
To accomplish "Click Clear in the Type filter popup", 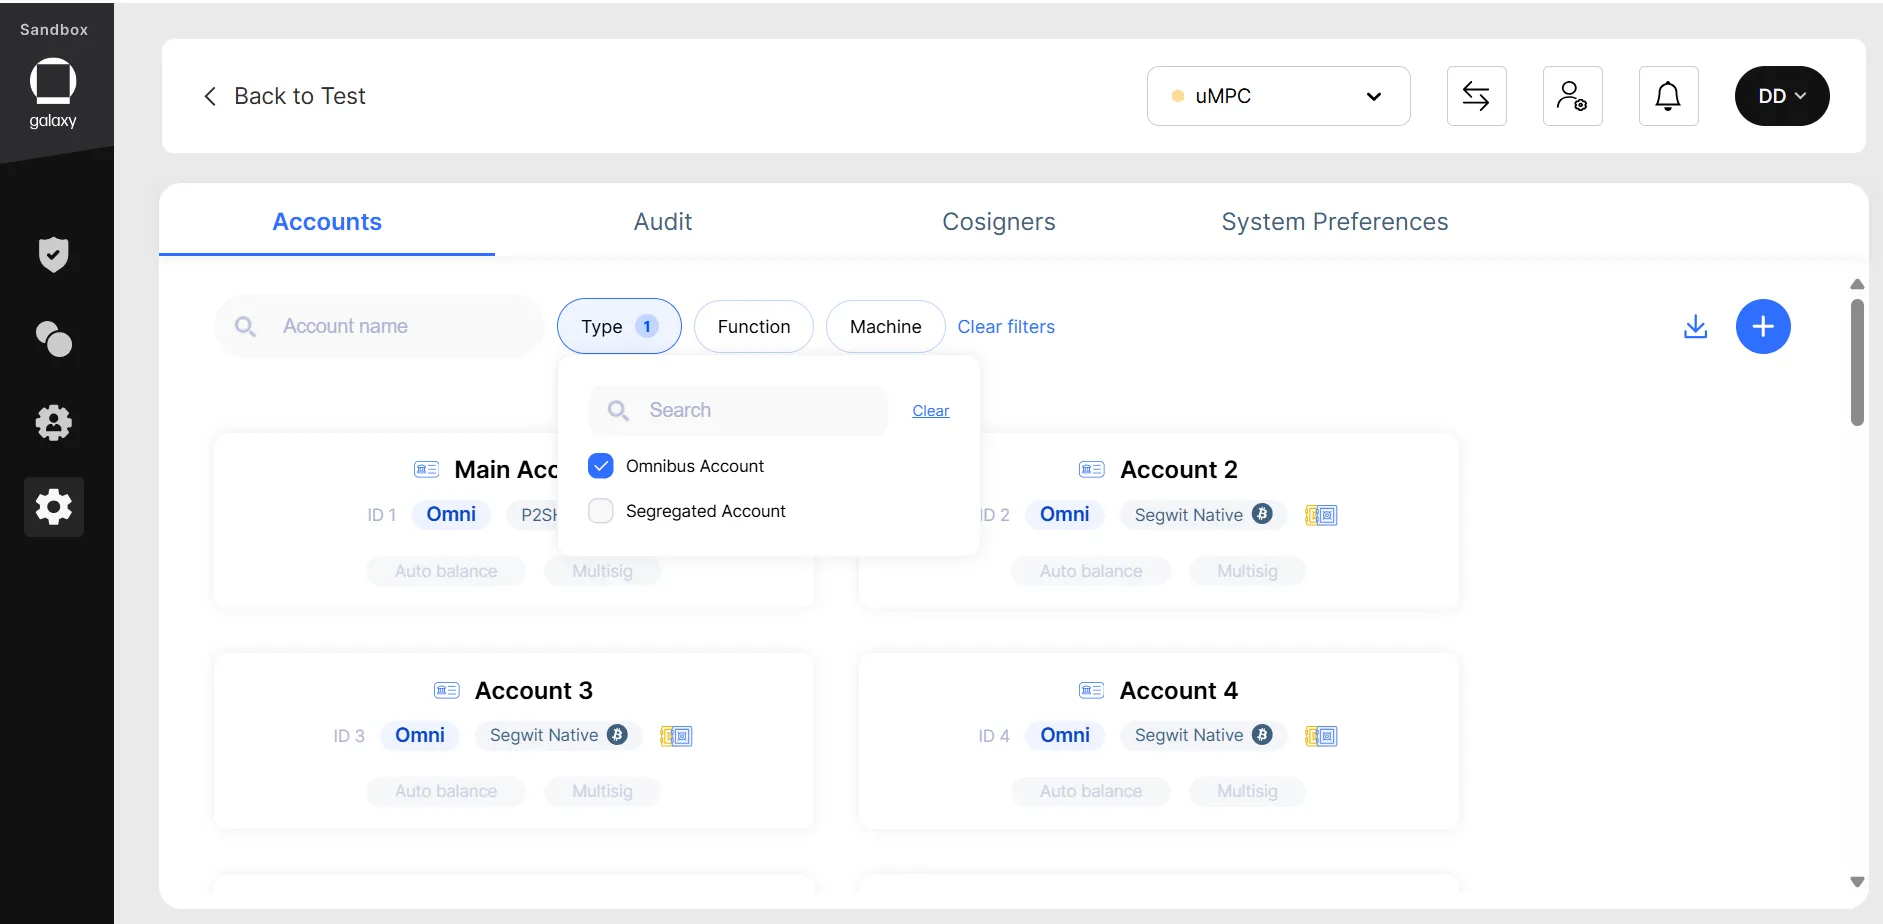I will [x=931, y=411].
